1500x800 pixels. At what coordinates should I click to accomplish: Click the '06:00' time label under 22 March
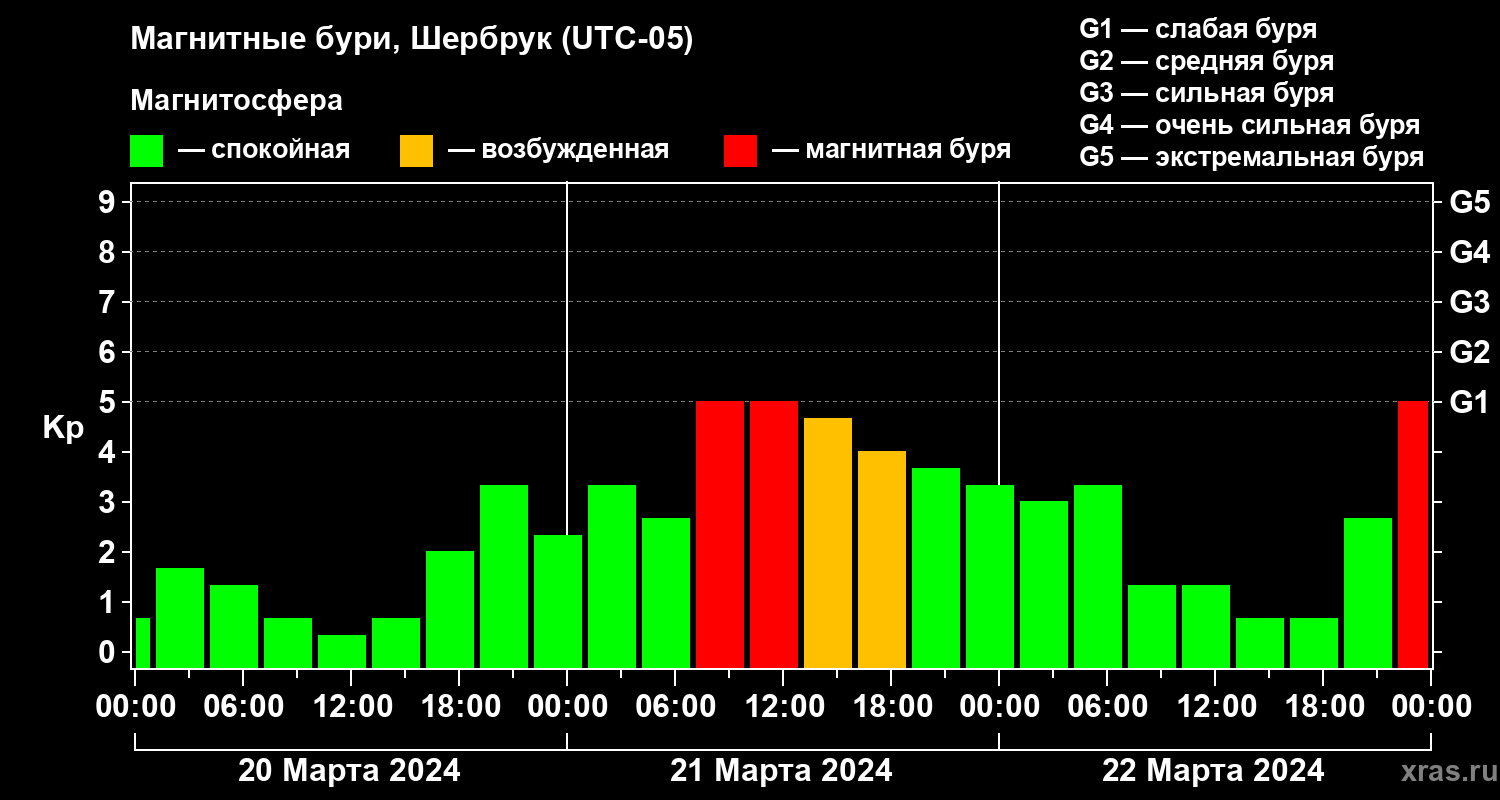pos(1106,707)
